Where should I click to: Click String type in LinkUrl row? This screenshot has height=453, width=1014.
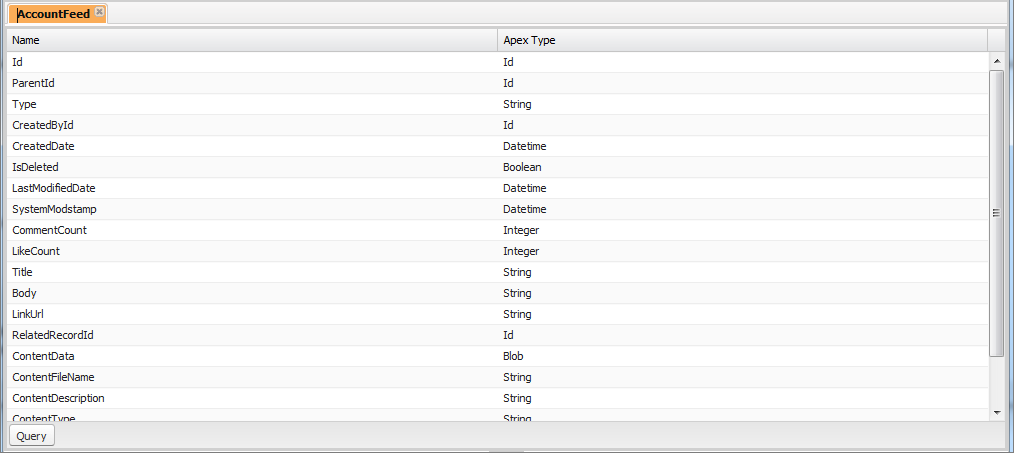pos(517,314)
